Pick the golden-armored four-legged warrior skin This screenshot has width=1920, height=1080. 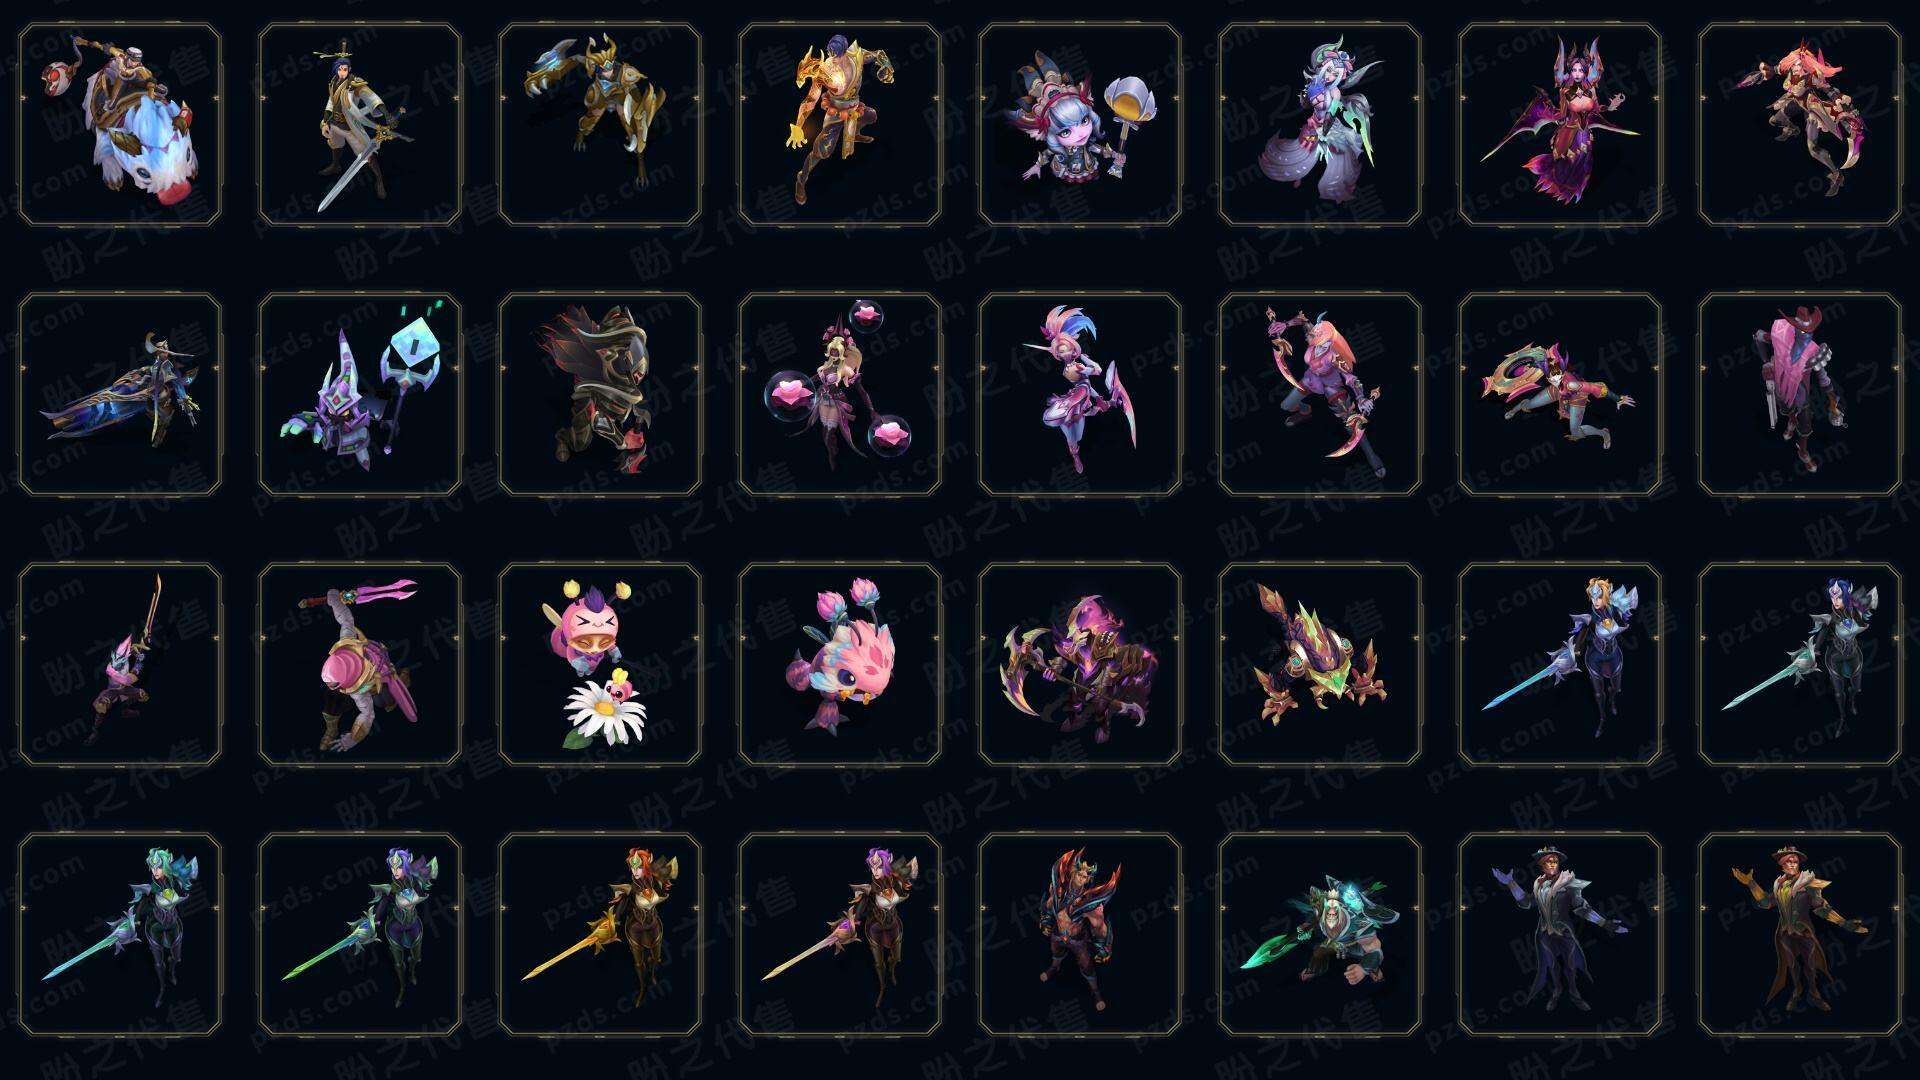click(x=600, y=124)
